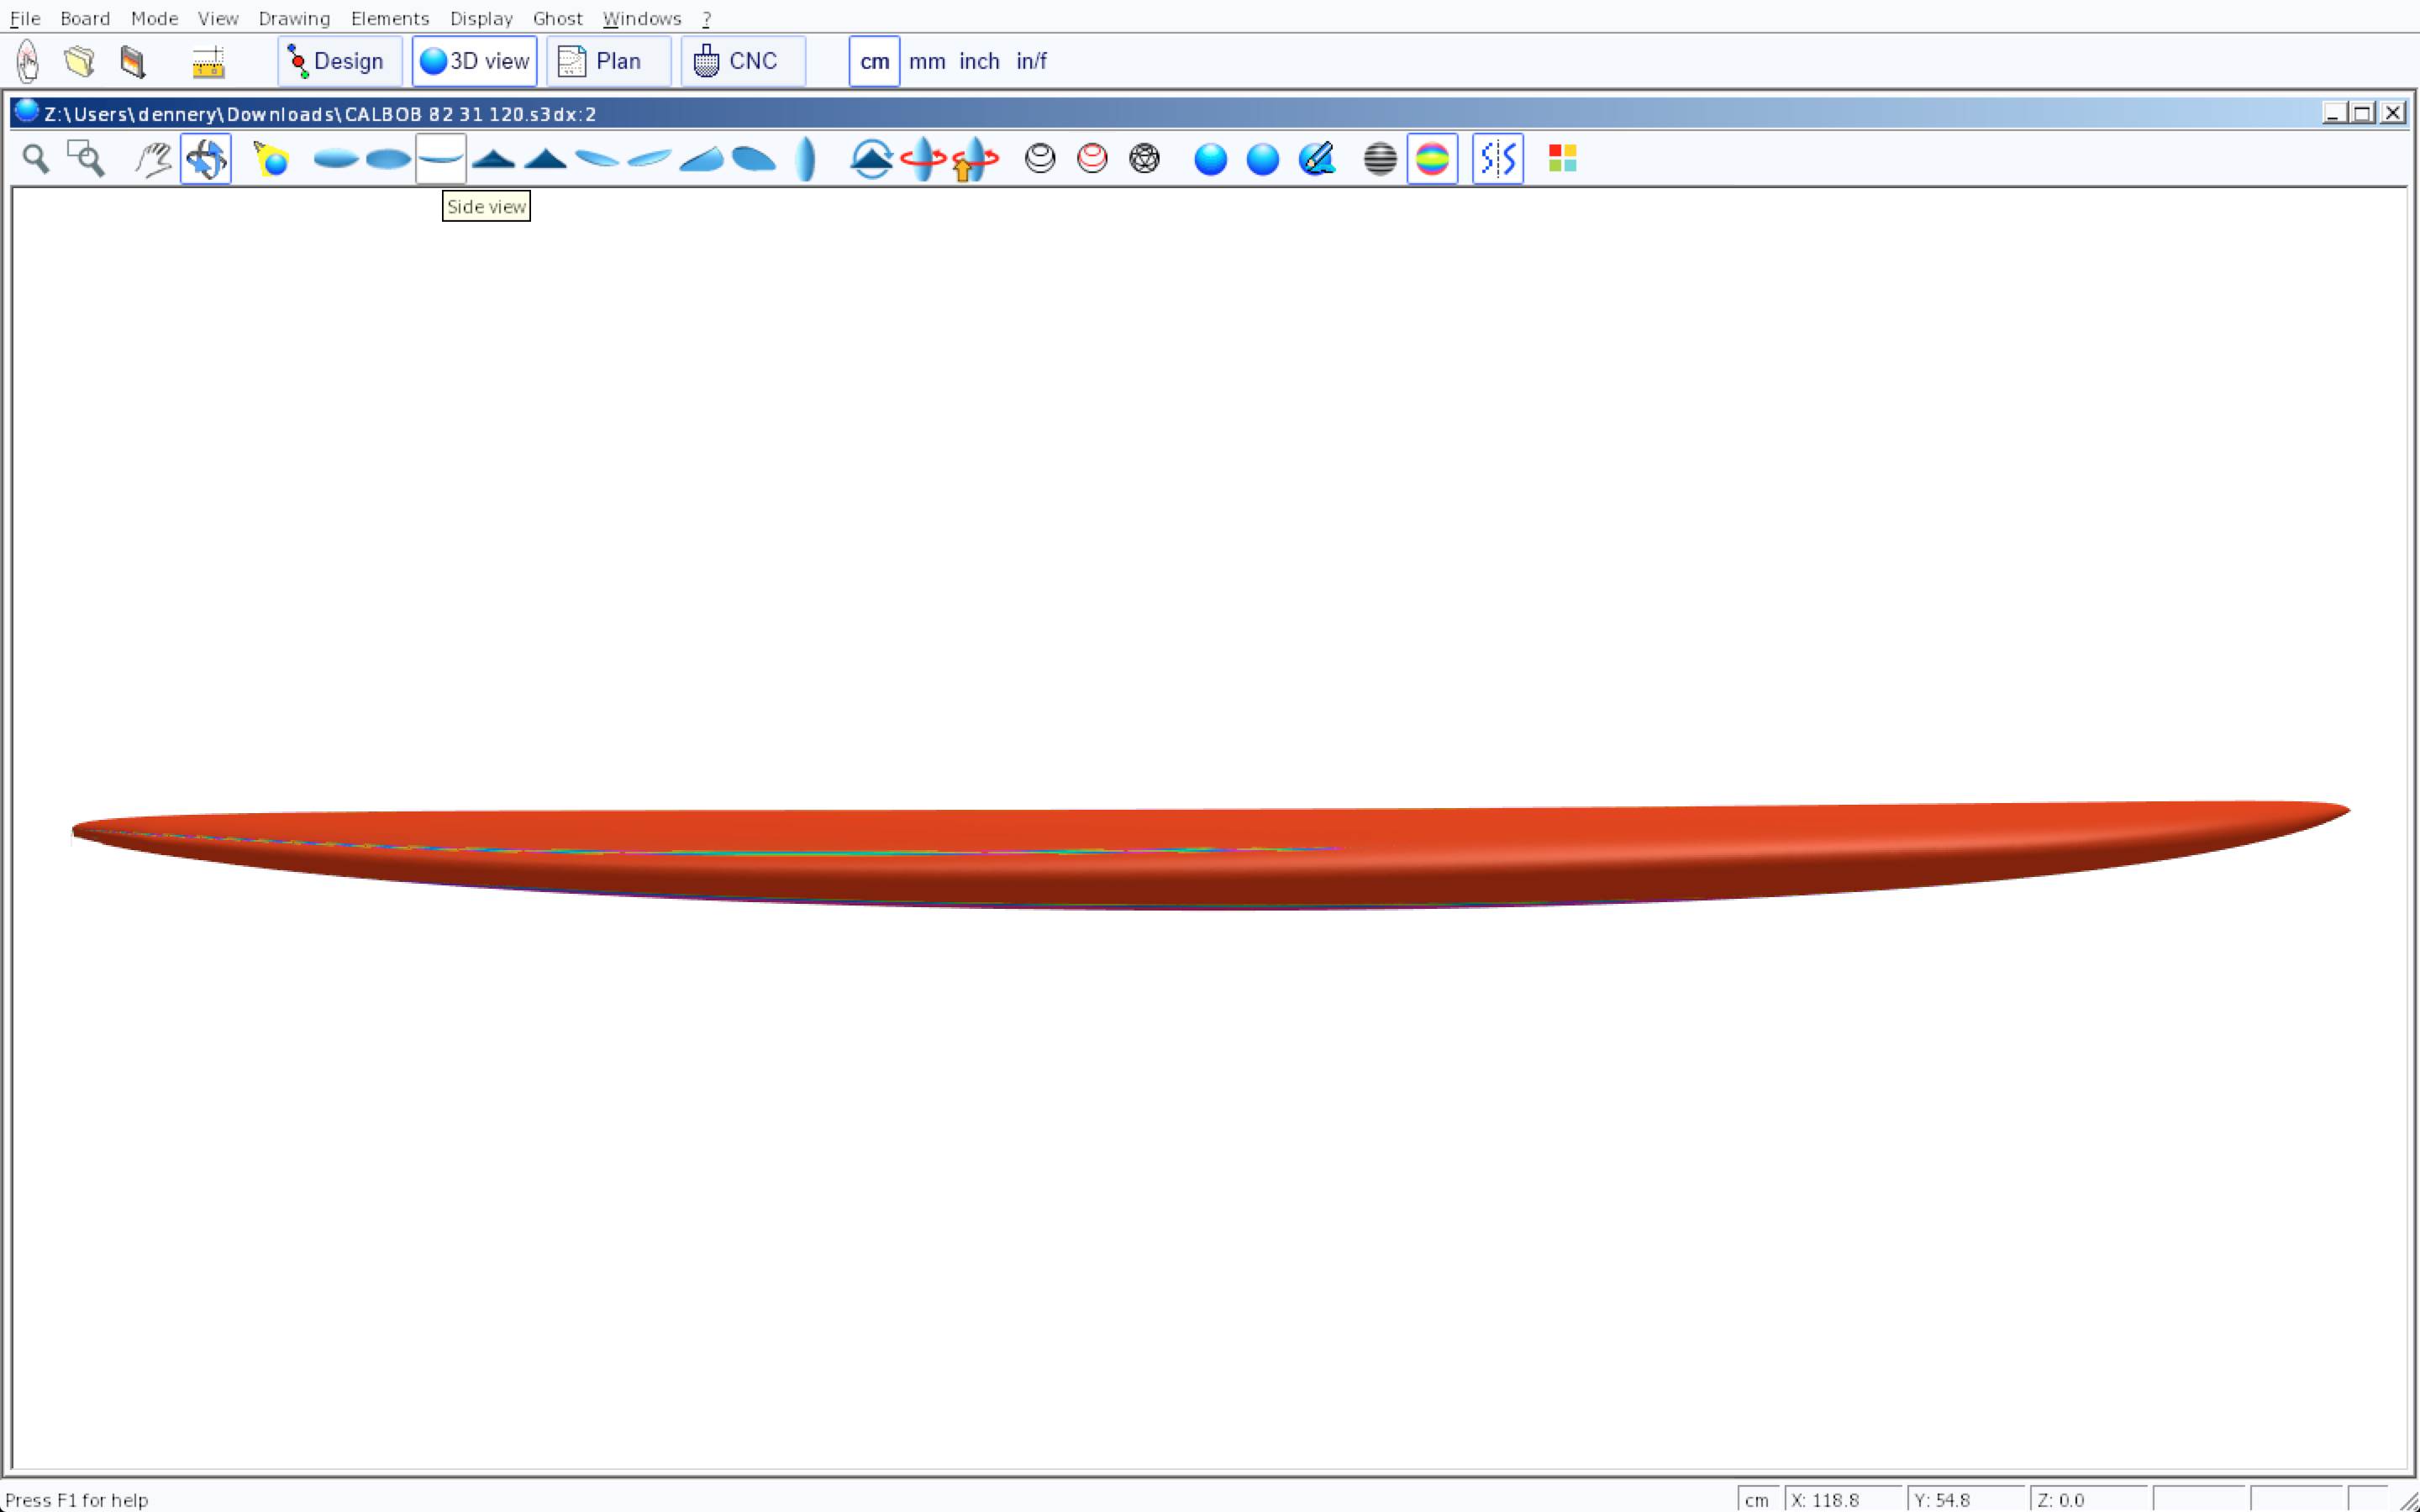Open the Board menu
2420x1512 pixels.
point(85,18)
